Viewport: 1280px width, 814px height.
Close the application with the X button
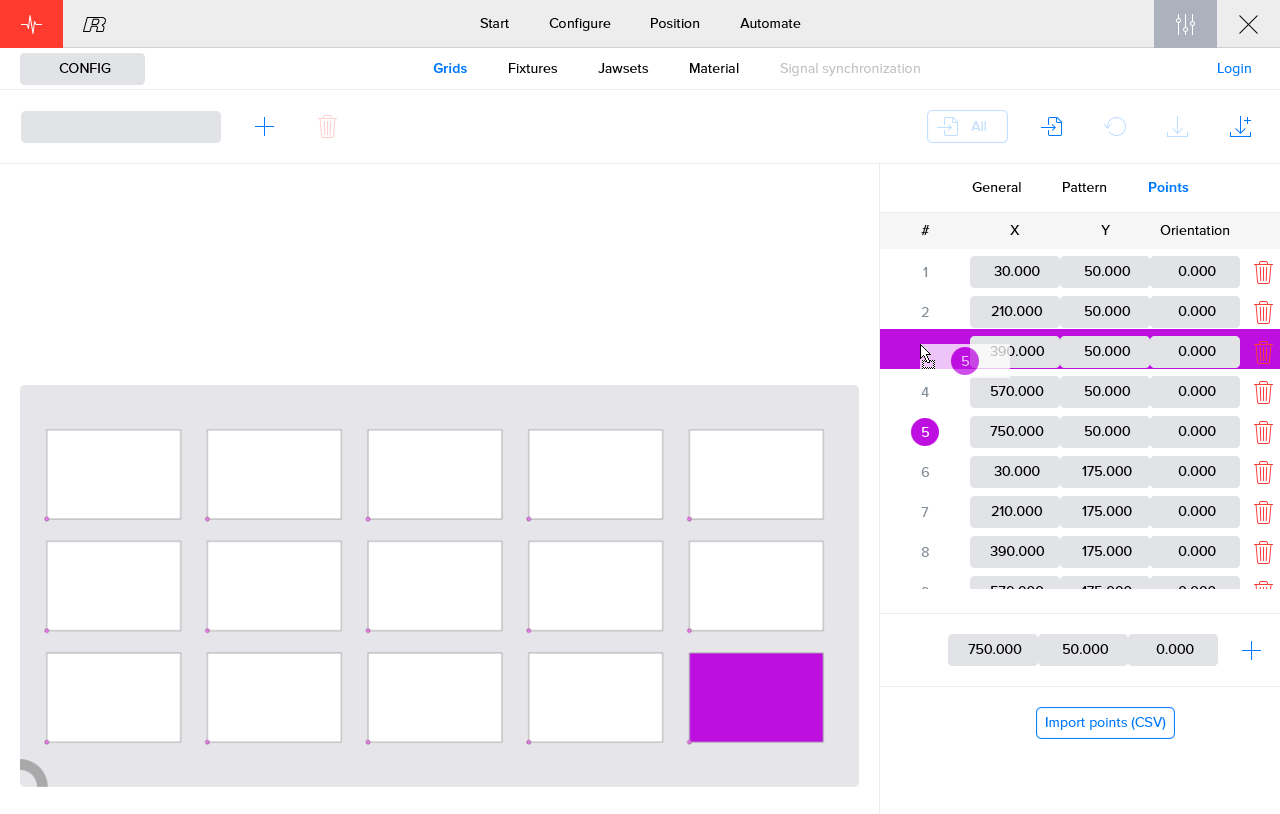pos(1248,24)
